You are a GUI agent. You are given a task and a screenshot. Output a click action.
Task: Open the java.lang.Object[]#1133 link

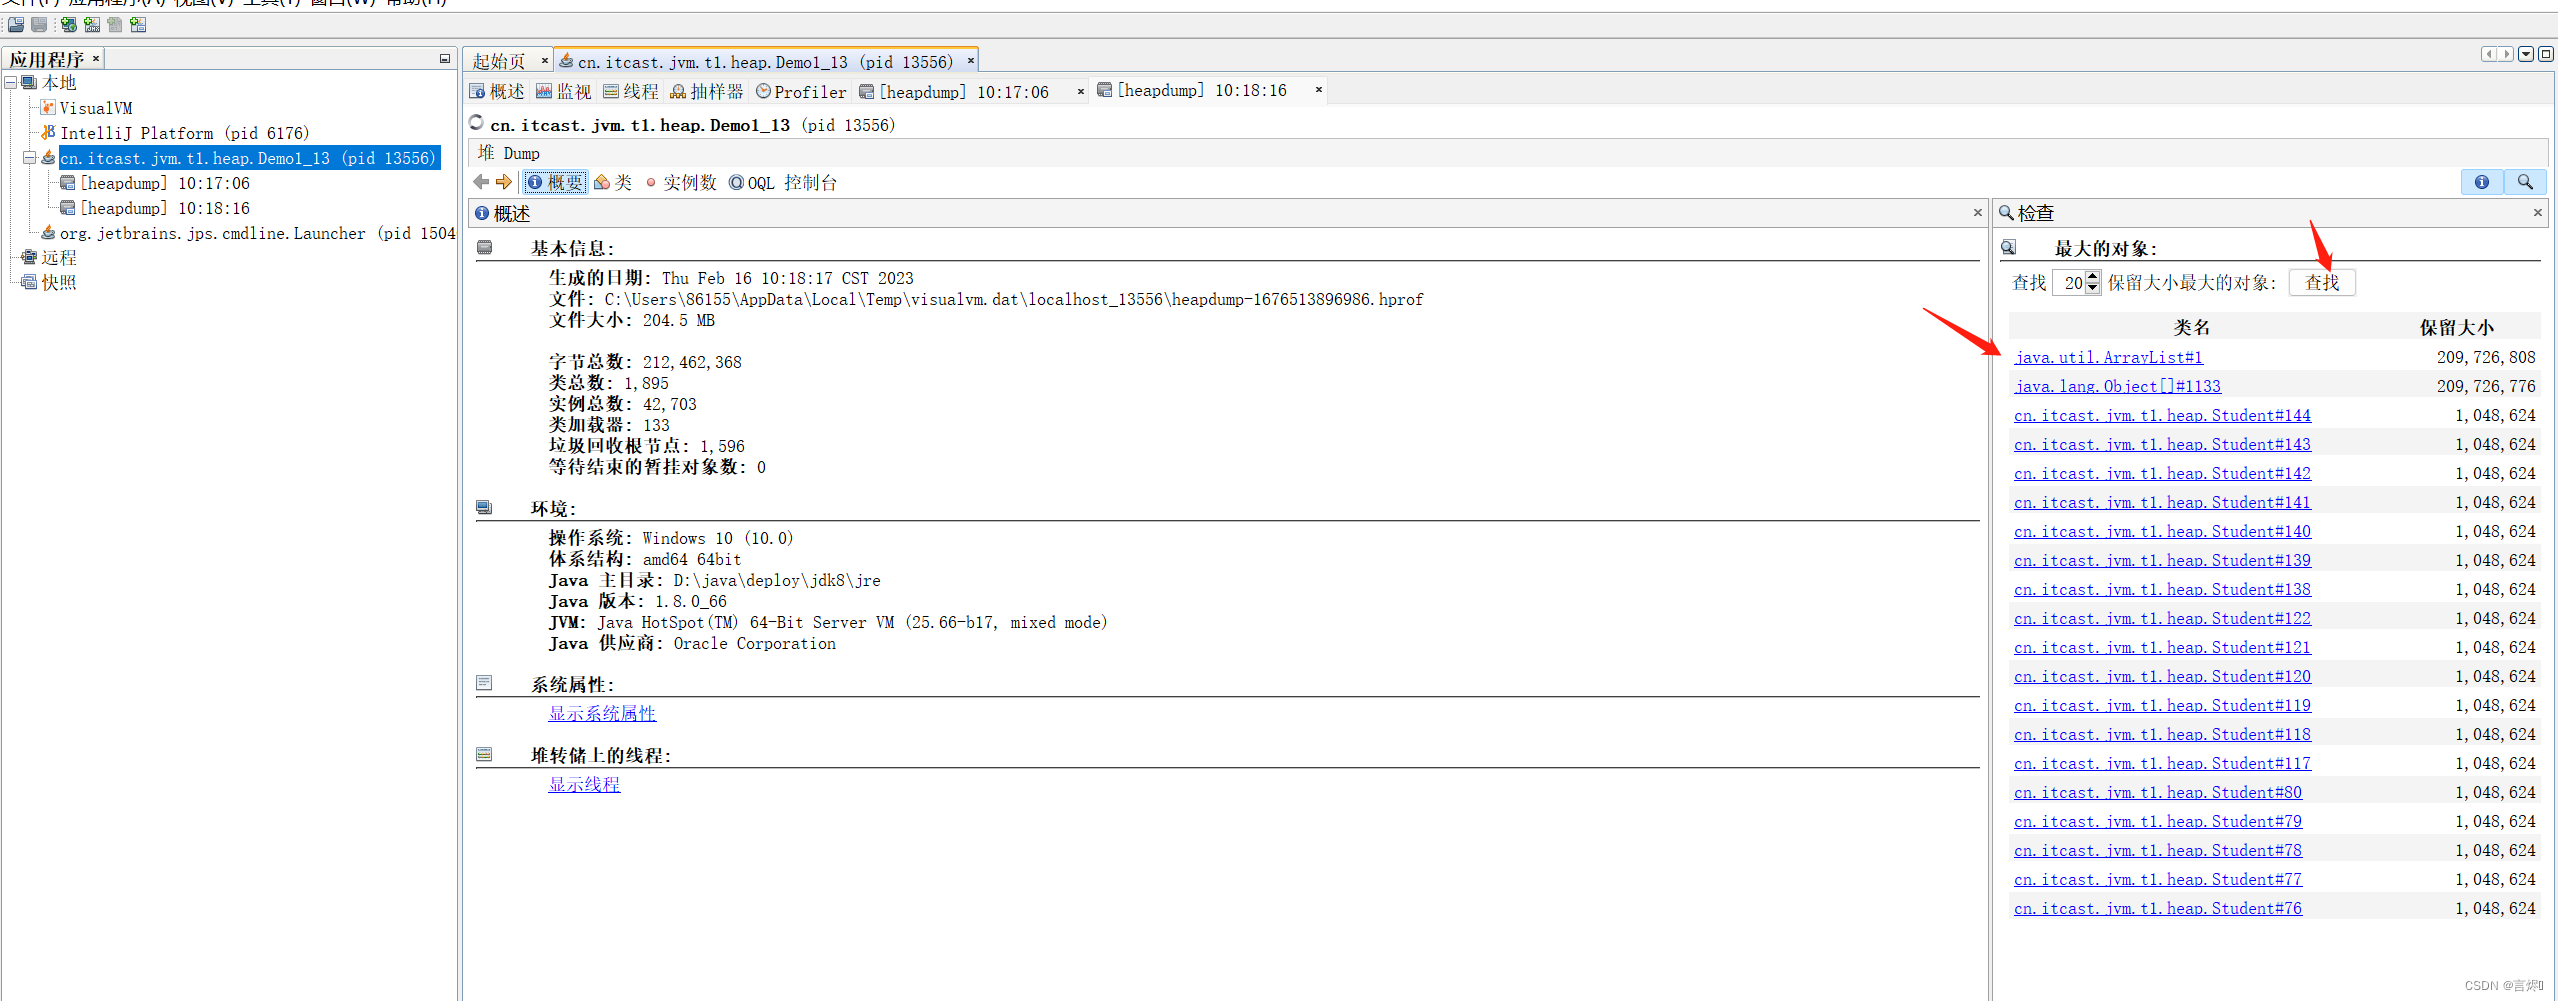click(2117, 386)
